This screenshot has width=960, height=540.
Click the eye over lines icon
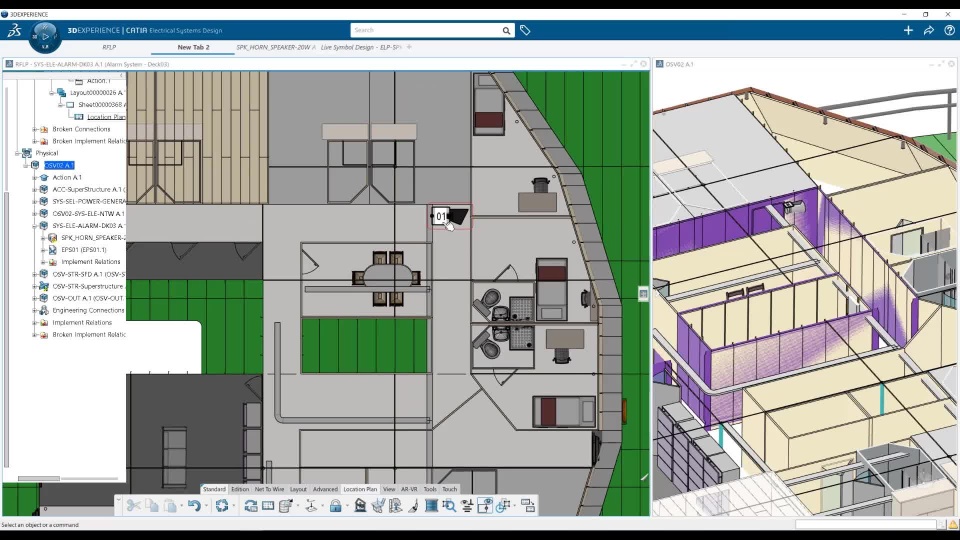(x=467, y=506)
